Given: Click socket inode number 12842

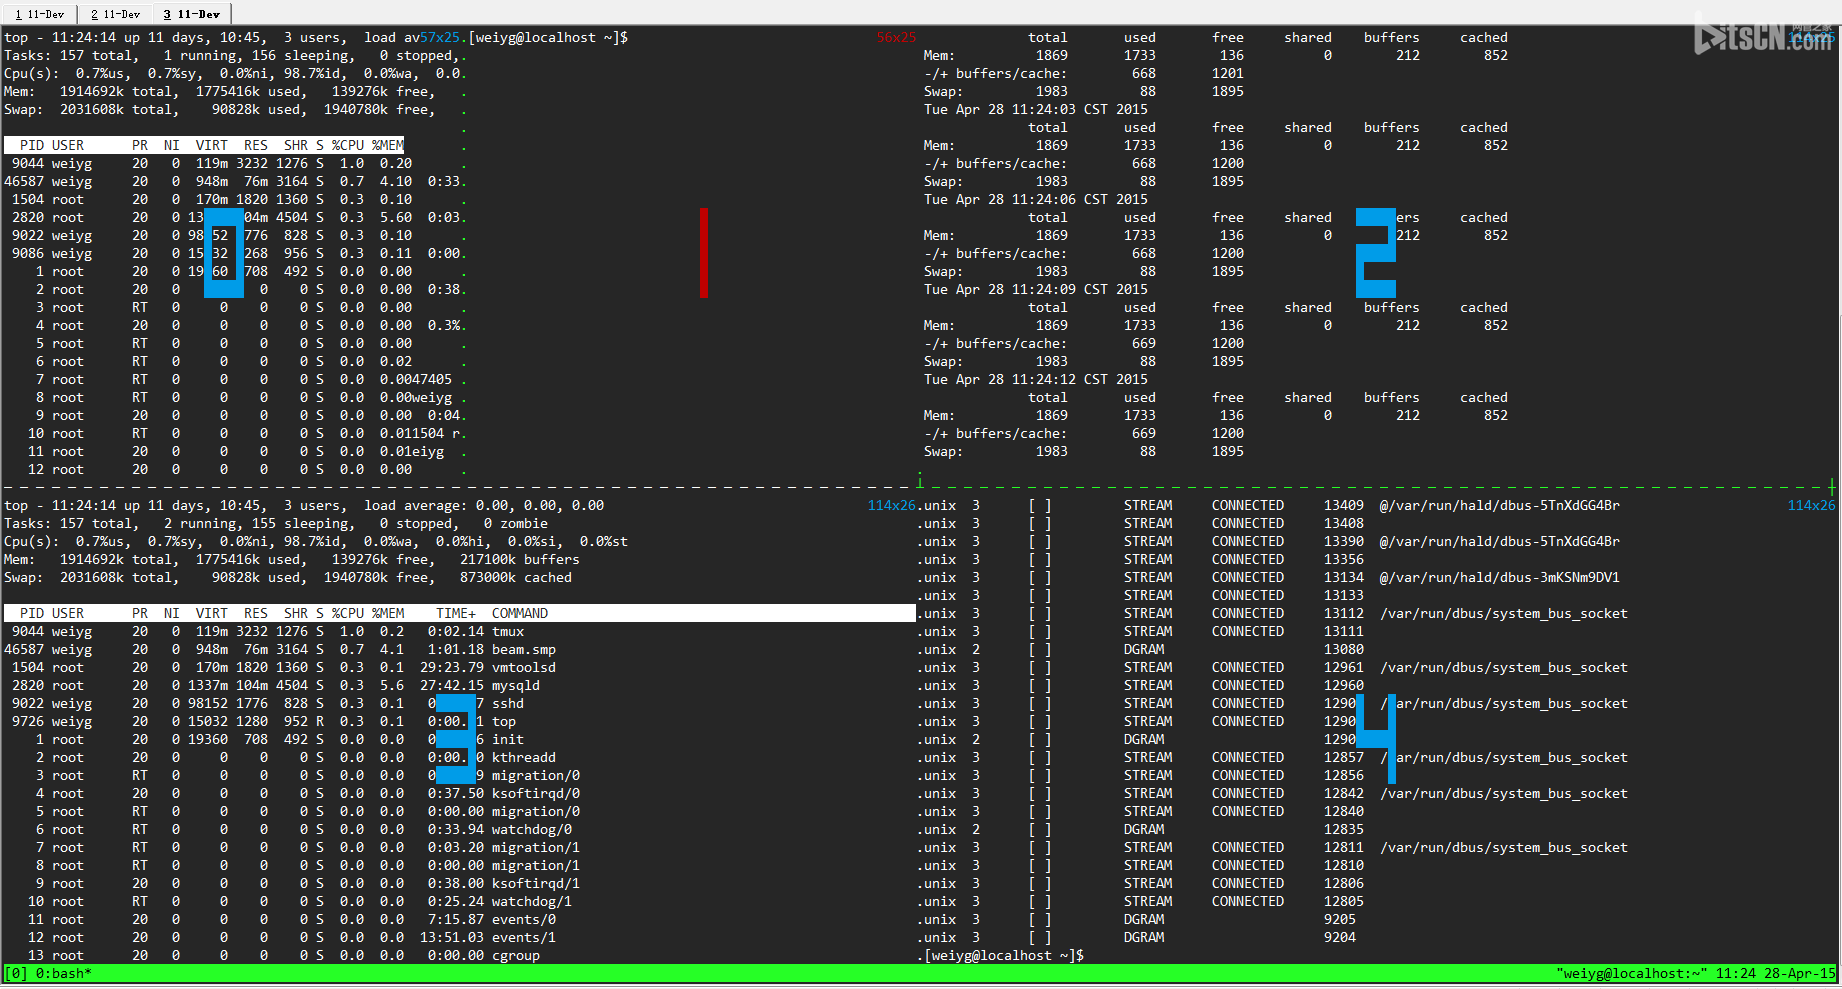Looking at the screenshot, I should [1344, 794].
